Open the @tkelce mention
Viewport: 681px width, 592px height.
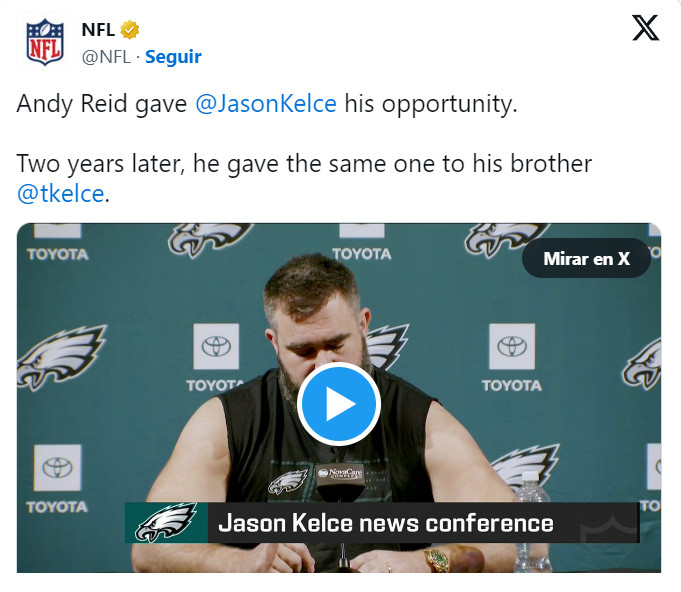pos(61,194)
